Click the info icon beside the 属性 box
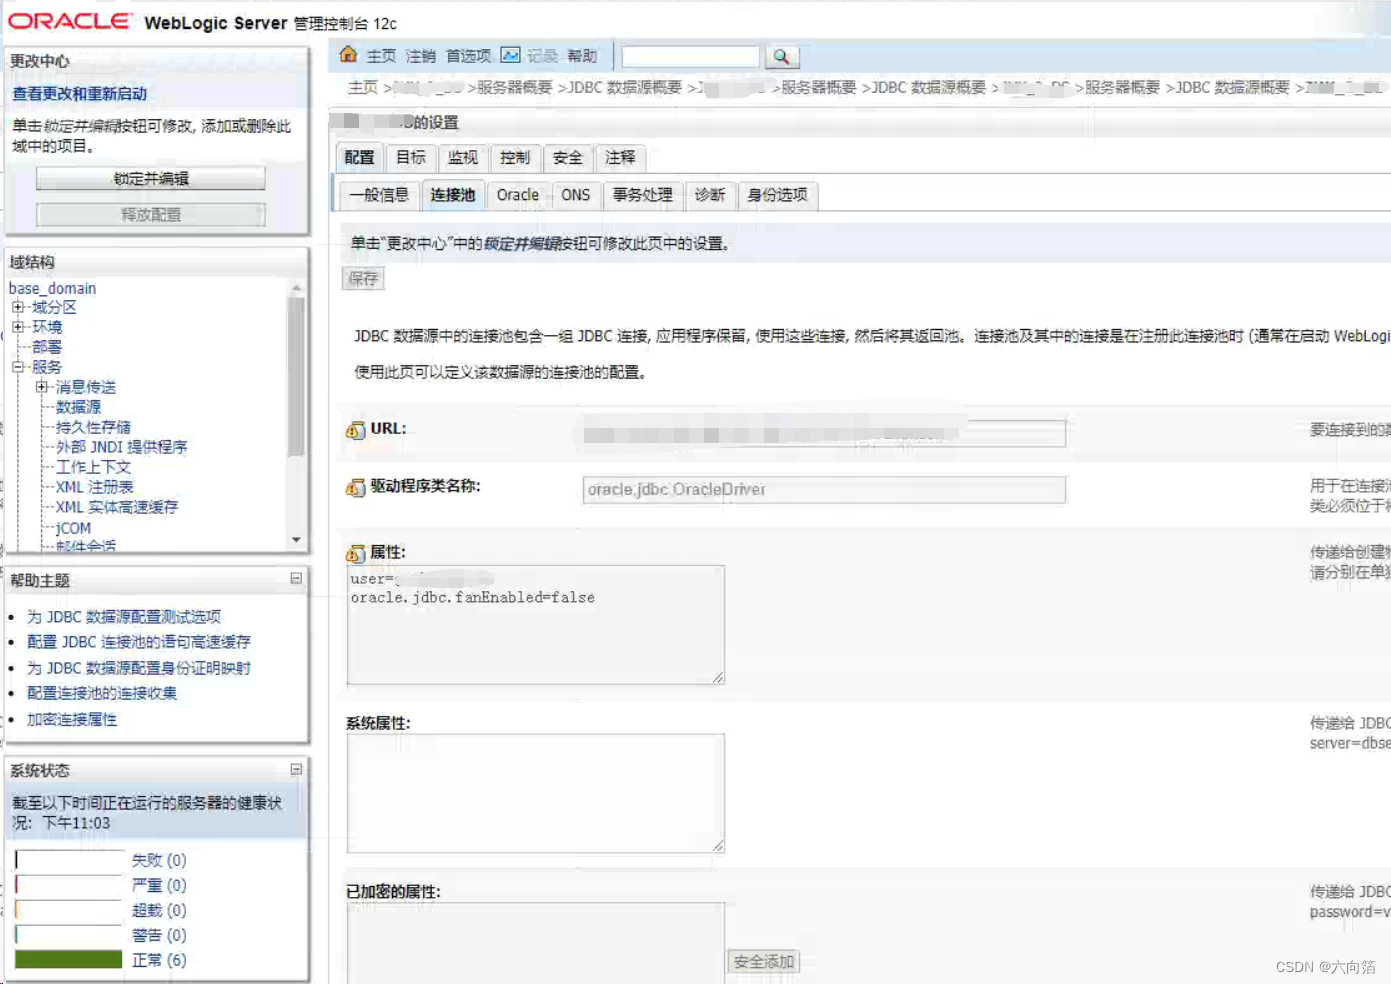The image size is (1391, 984). [356, 553]
